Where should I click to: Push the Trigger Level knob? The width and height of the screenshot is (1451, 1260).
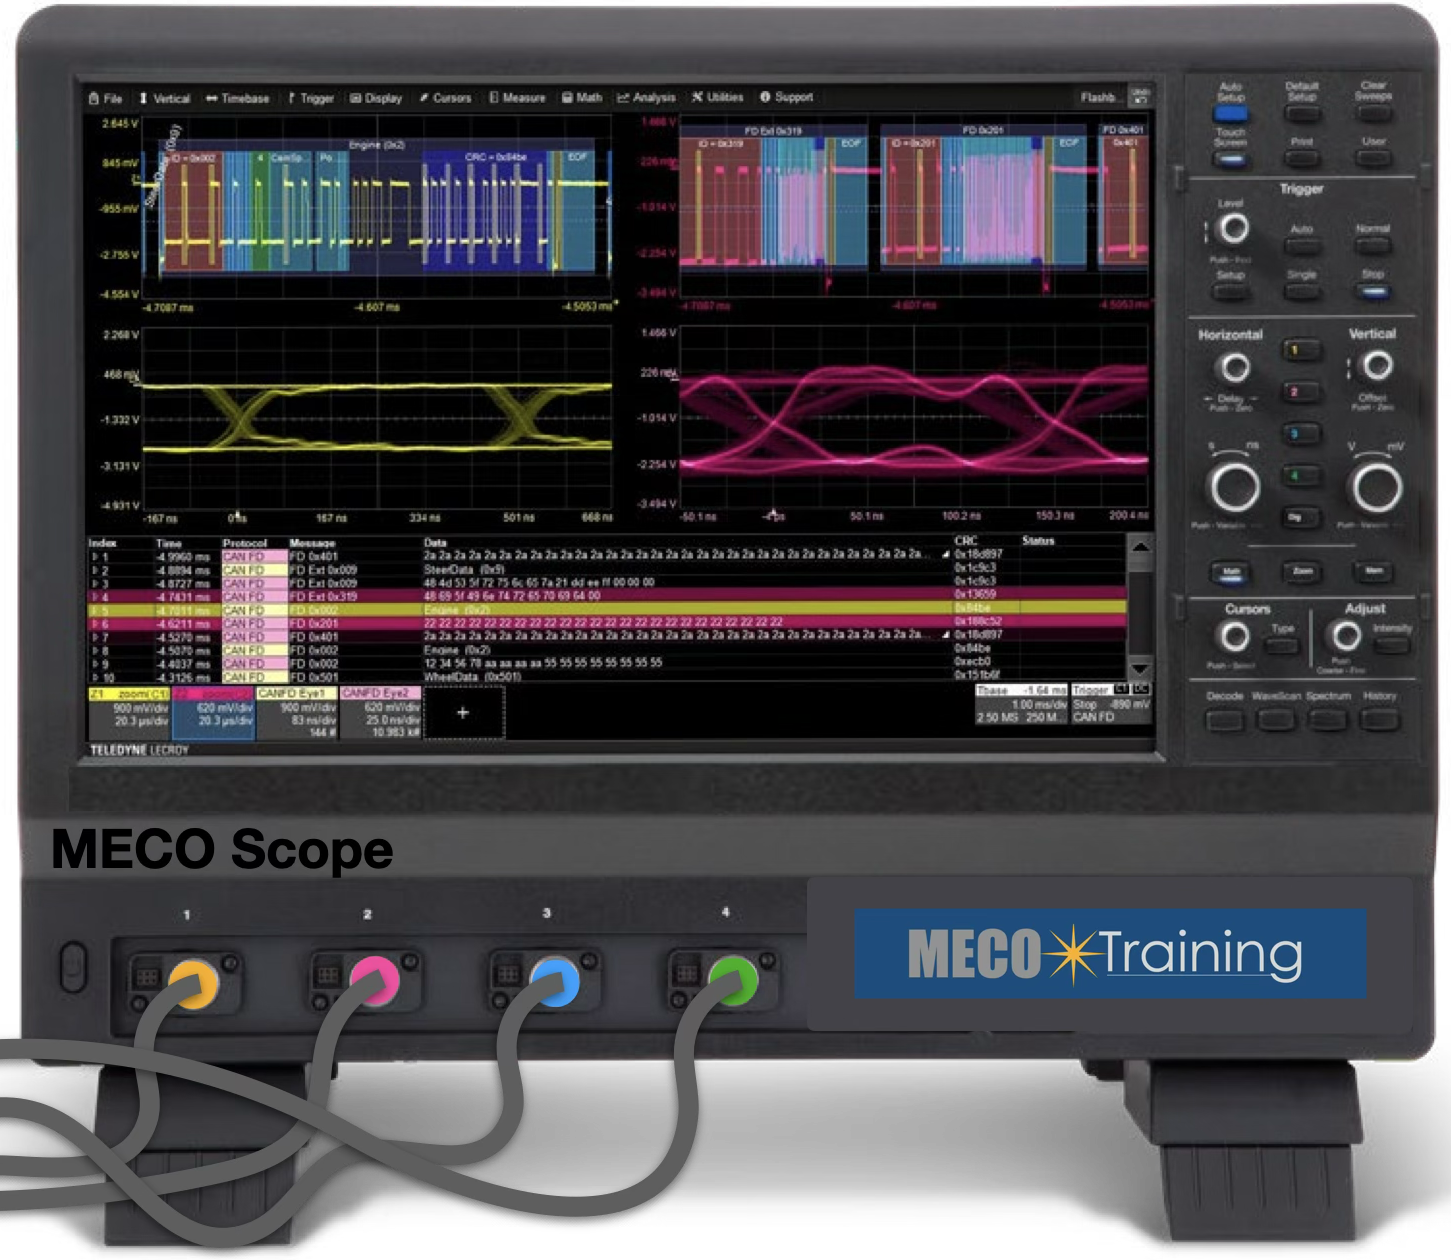point(1235,229)
